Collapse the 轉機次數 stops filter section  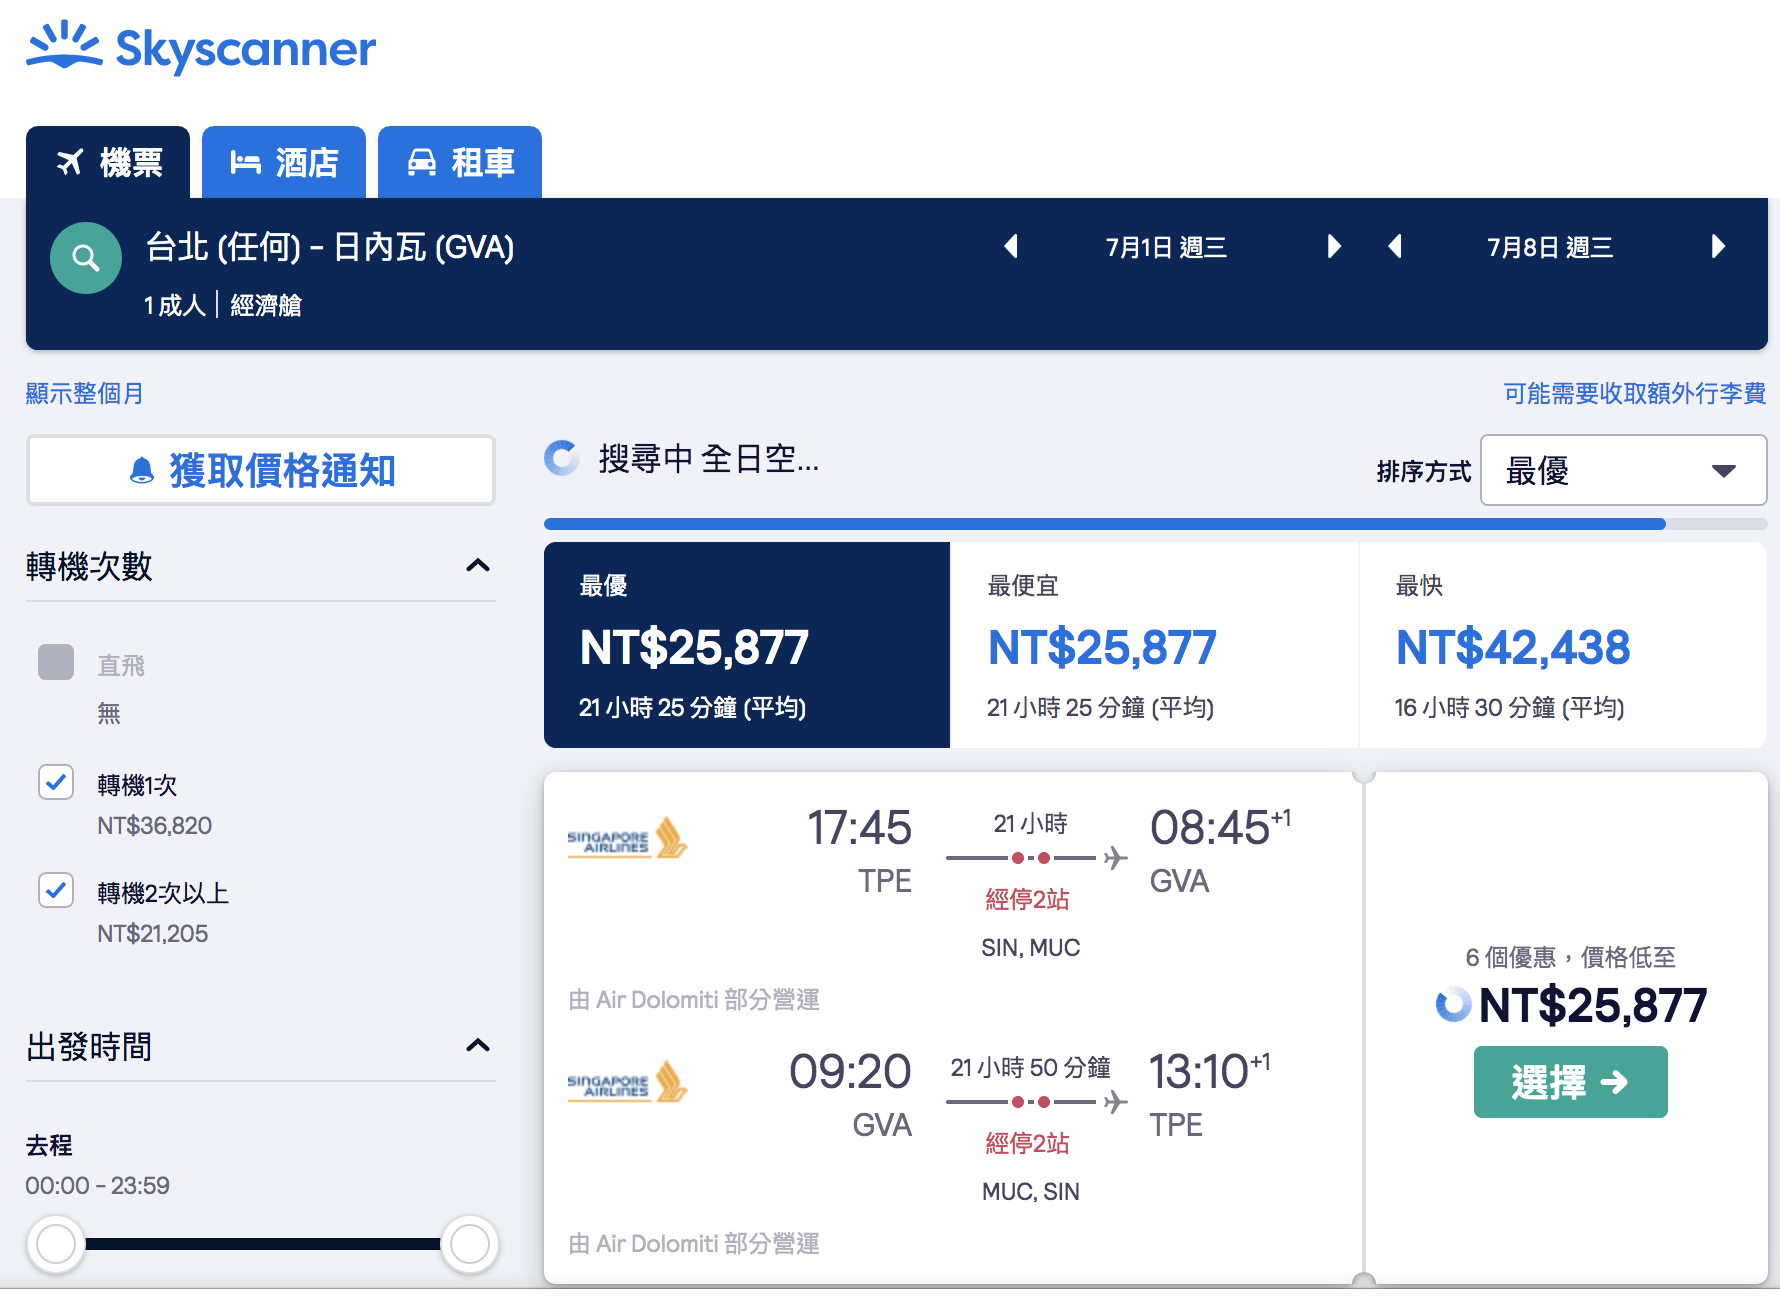click(x=478, y=566)
